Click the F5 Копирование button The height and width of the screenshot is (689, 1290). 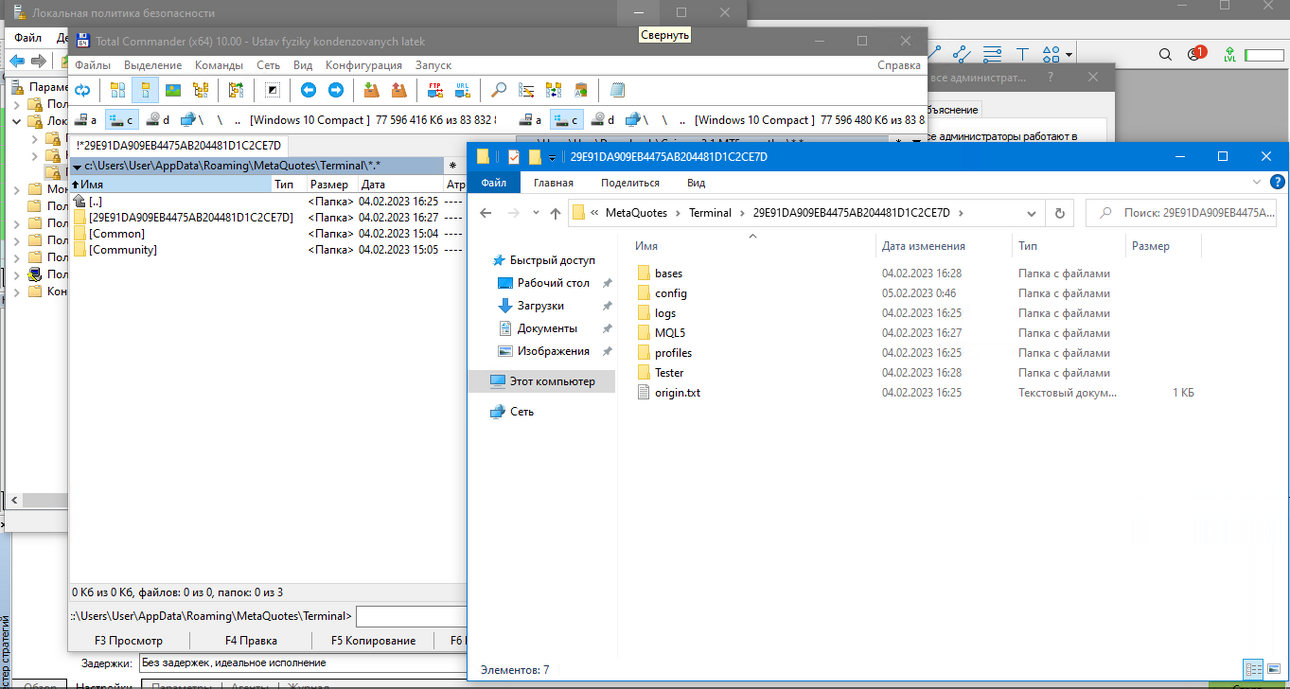[373, 640]
